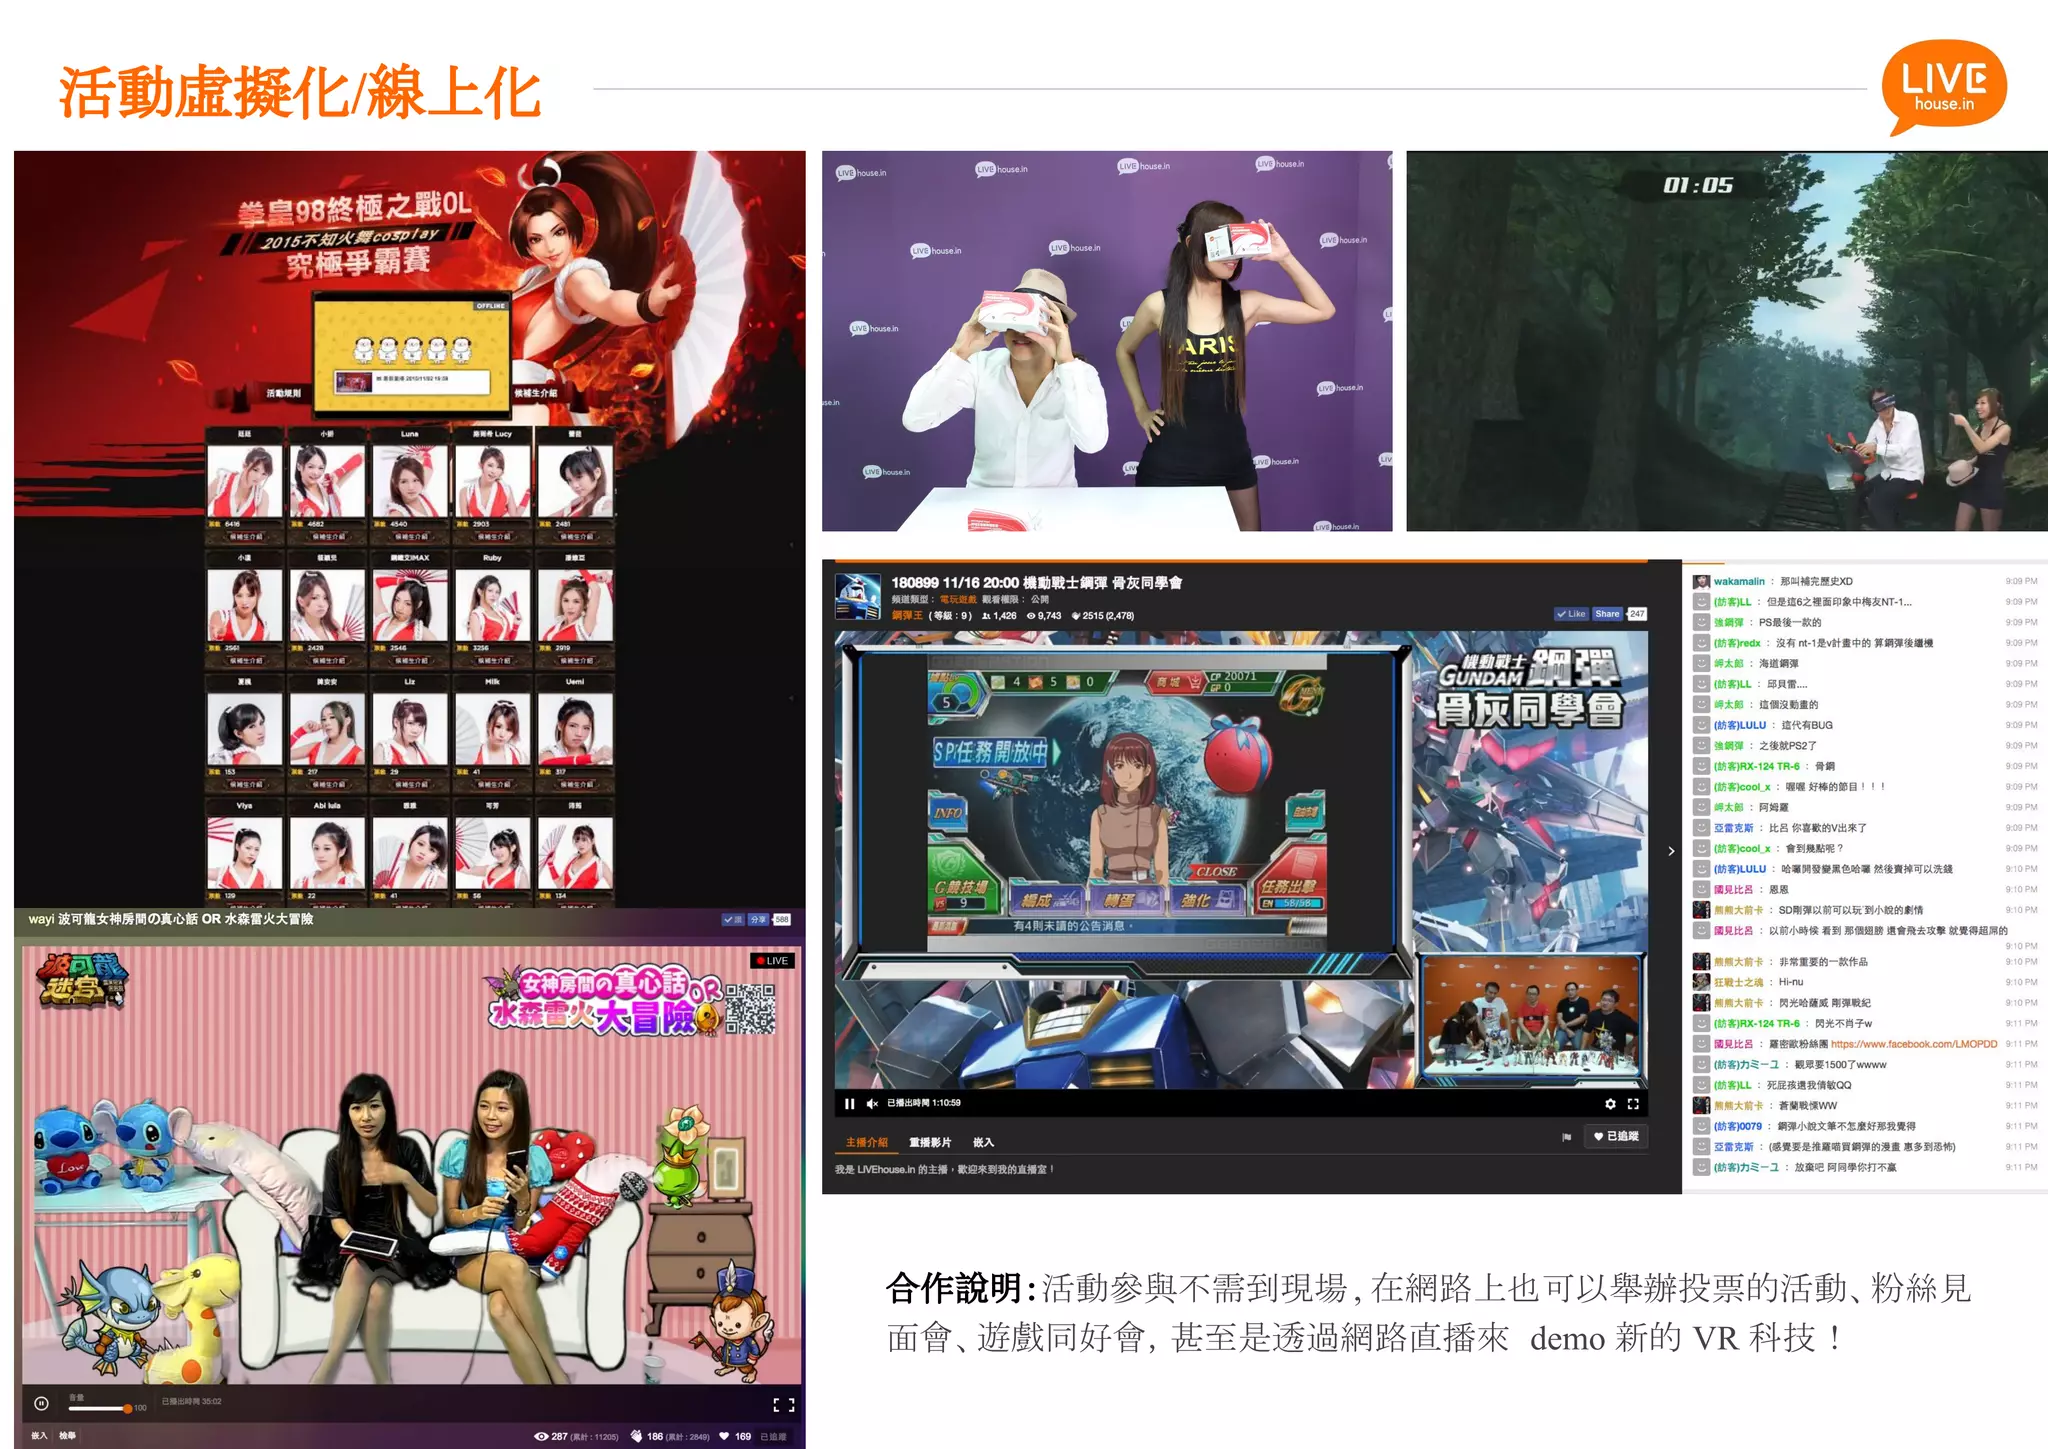Enter fullscreen on Gundam stream player
The height and width of the screenshot is (1449, 2048).
[1633, 1104]
